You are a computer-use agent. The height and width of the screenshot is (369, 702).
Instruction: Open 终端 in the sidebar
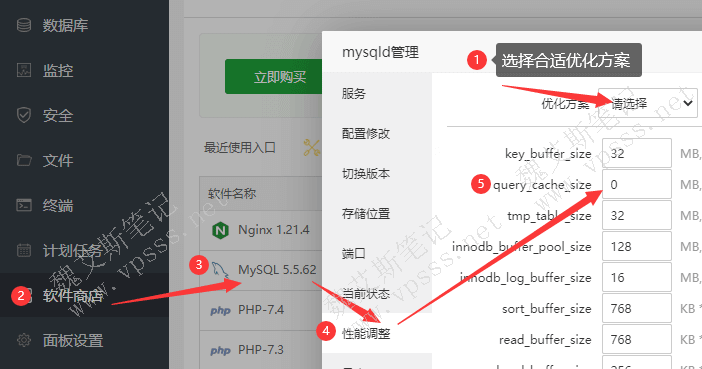58,206
